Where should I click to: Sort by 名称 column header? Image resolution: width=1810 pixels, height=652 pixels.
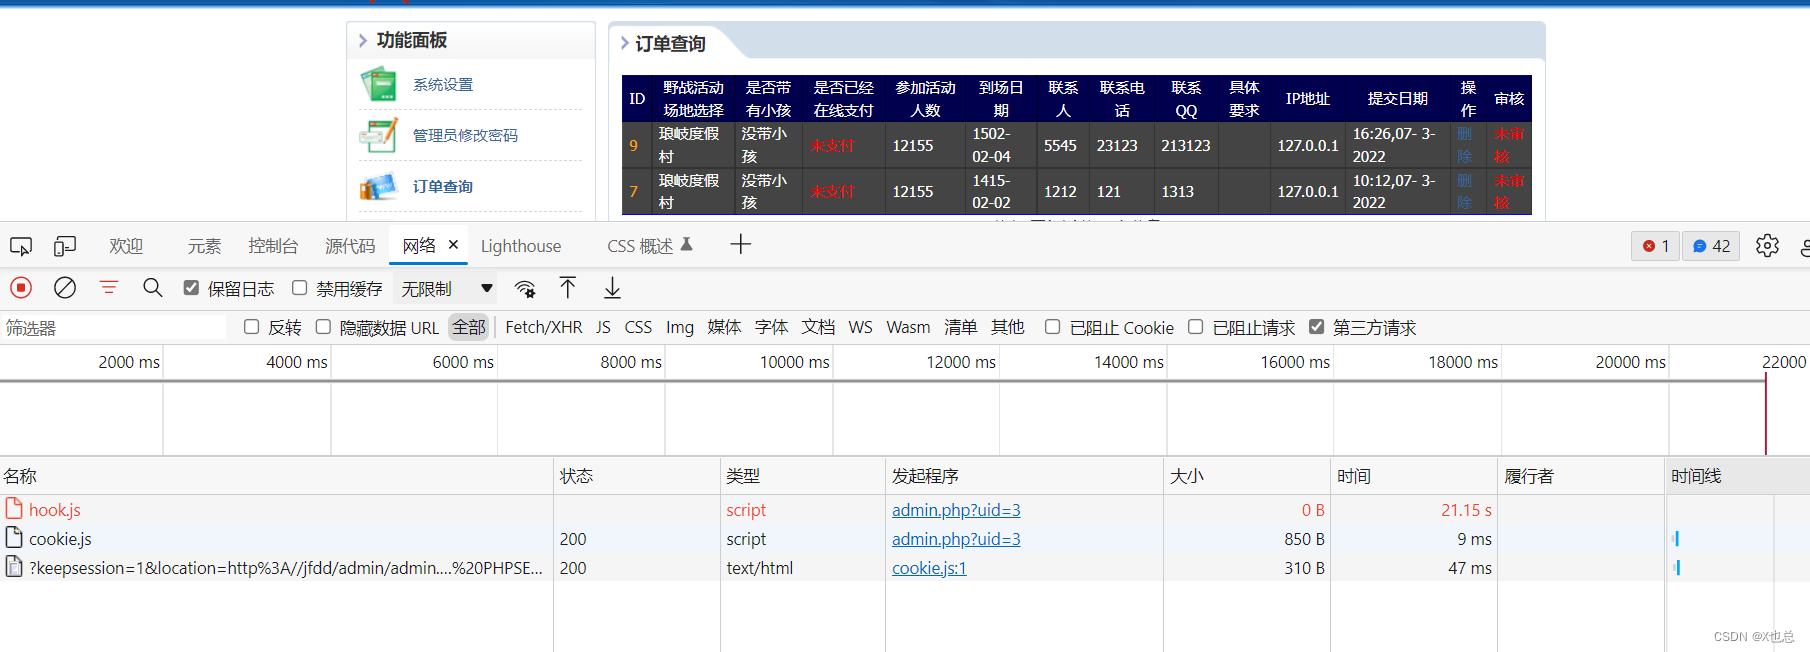coord(276,476)
